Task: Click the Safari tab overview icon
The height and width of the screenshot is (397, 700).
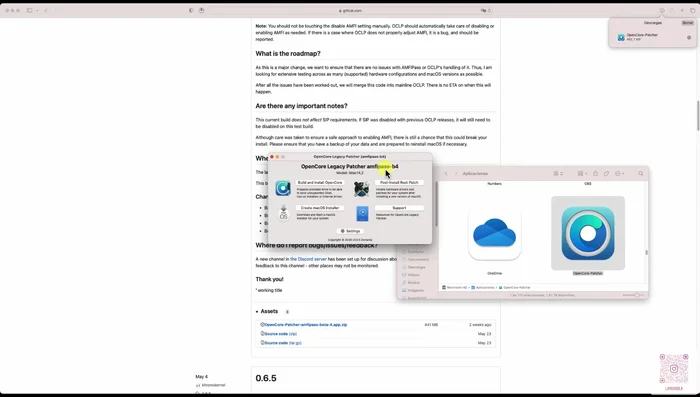Action: 692,10
